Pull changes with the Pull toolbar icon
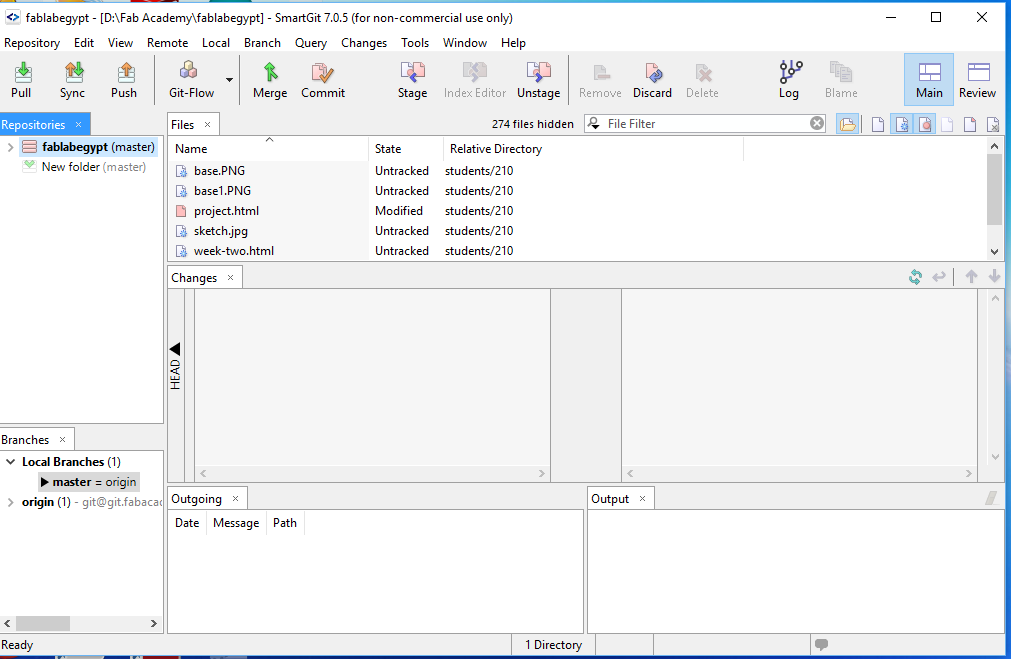This screenshot has width=1011, height=659. click(x=21, y=80)
